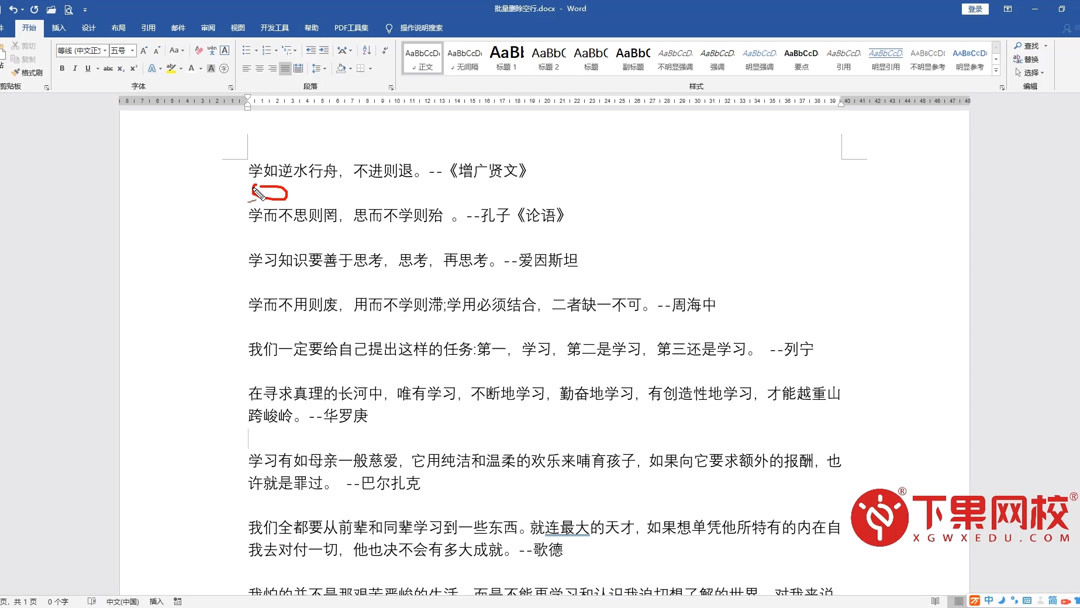Apply text highlight color

click(171, 68)
